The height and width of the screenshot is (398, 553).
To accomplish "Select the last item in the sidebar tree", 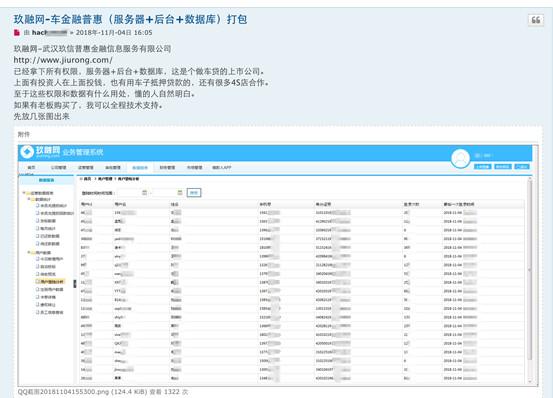I will (x=50, y=312).
